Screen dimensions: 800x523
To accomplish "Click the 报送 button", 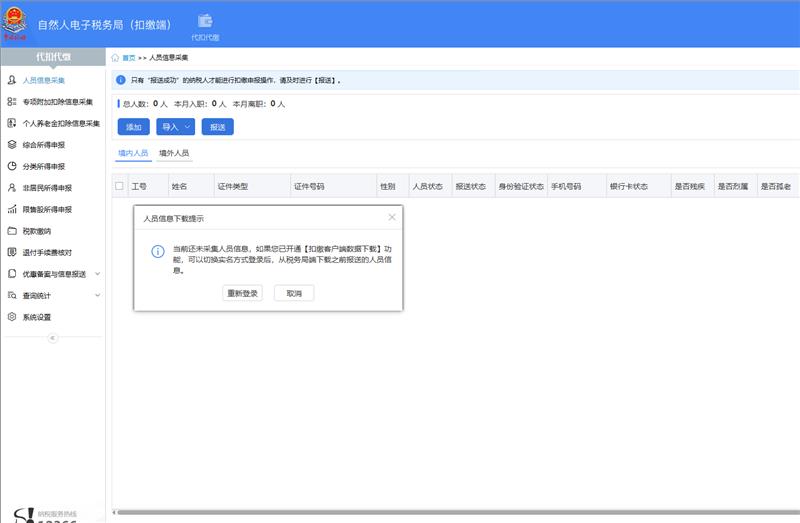I will click(217, 127).
